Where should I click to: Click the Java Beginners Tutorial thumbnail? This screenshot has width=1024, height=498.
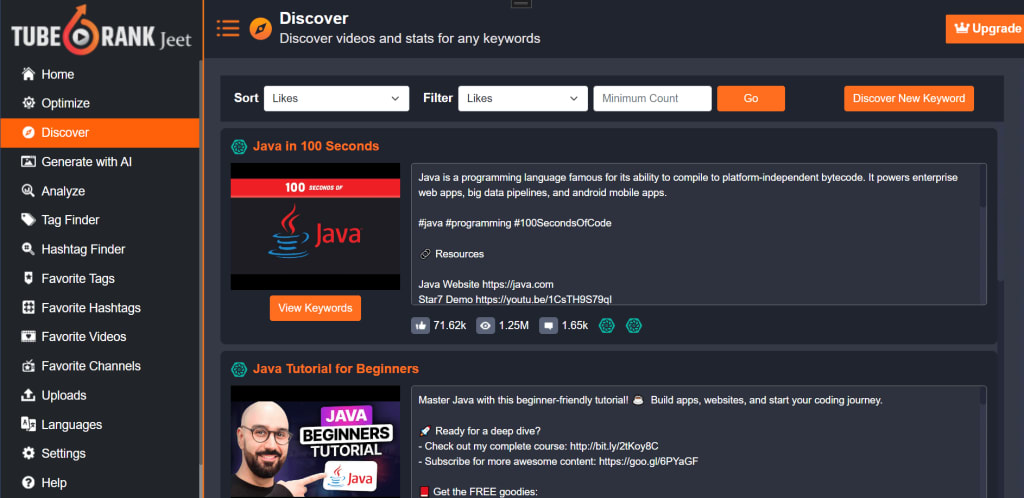pyautogui.click(x=315, y=441)
